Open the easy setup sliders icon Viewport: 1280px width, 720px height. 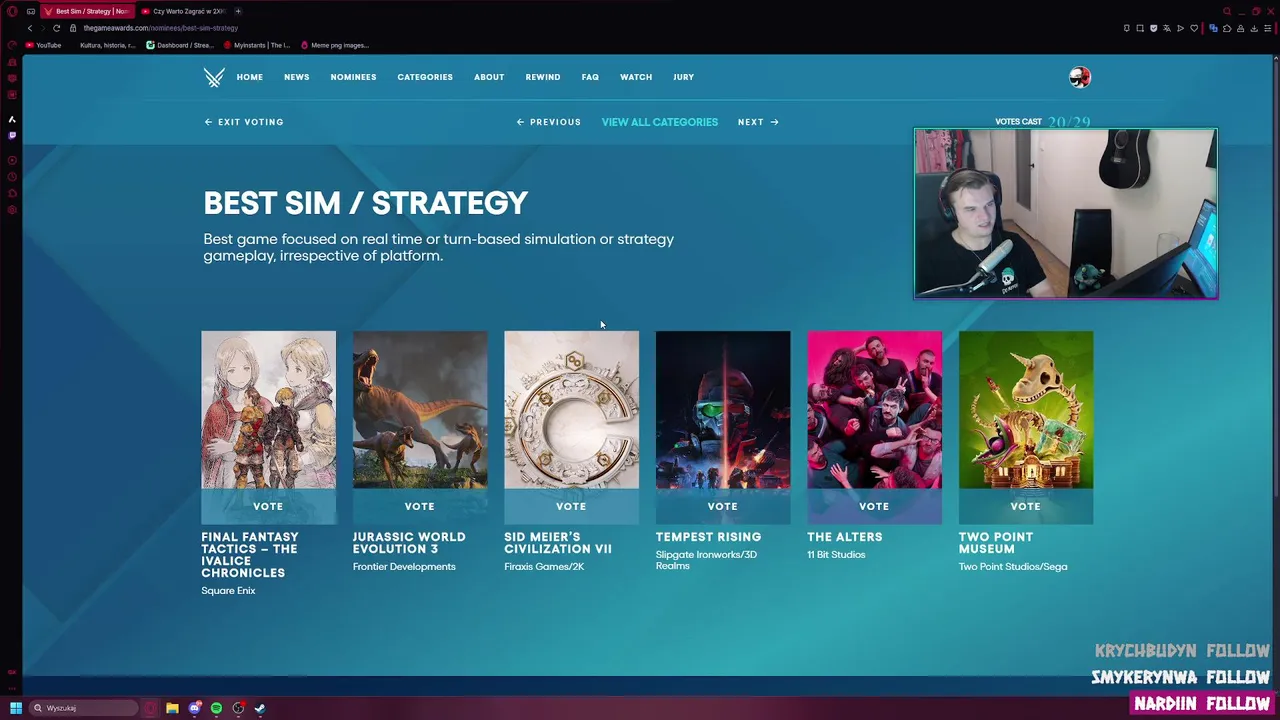coord(1268,28)
